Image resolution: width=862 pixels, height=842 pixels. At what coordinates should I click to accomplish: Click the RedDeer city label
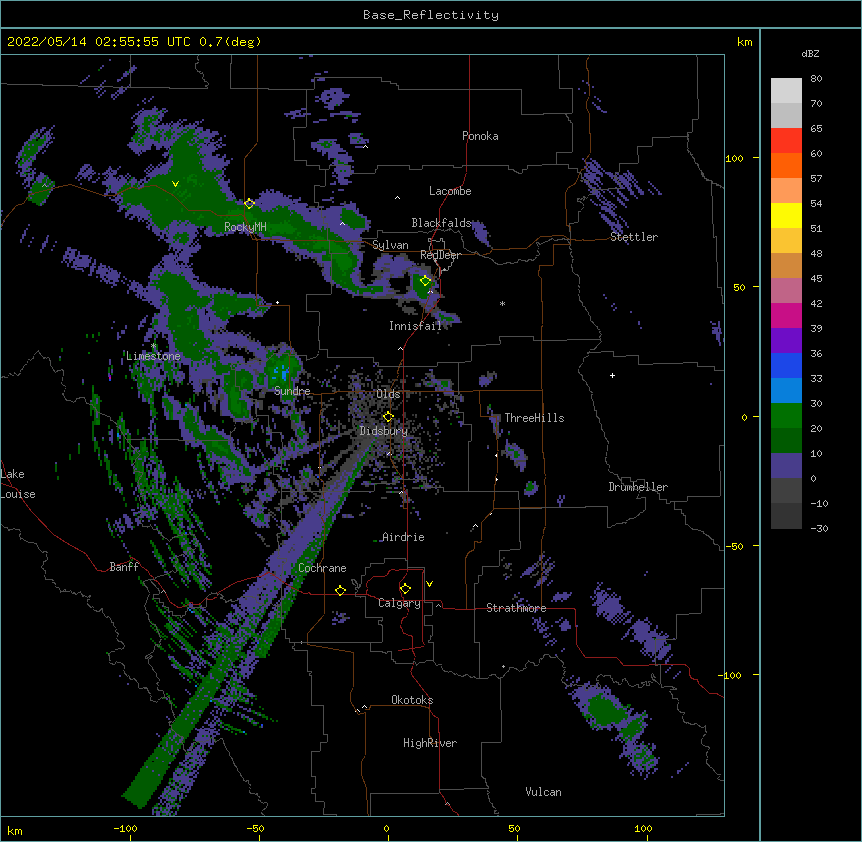pyautogui.click(x=440, y=255)
